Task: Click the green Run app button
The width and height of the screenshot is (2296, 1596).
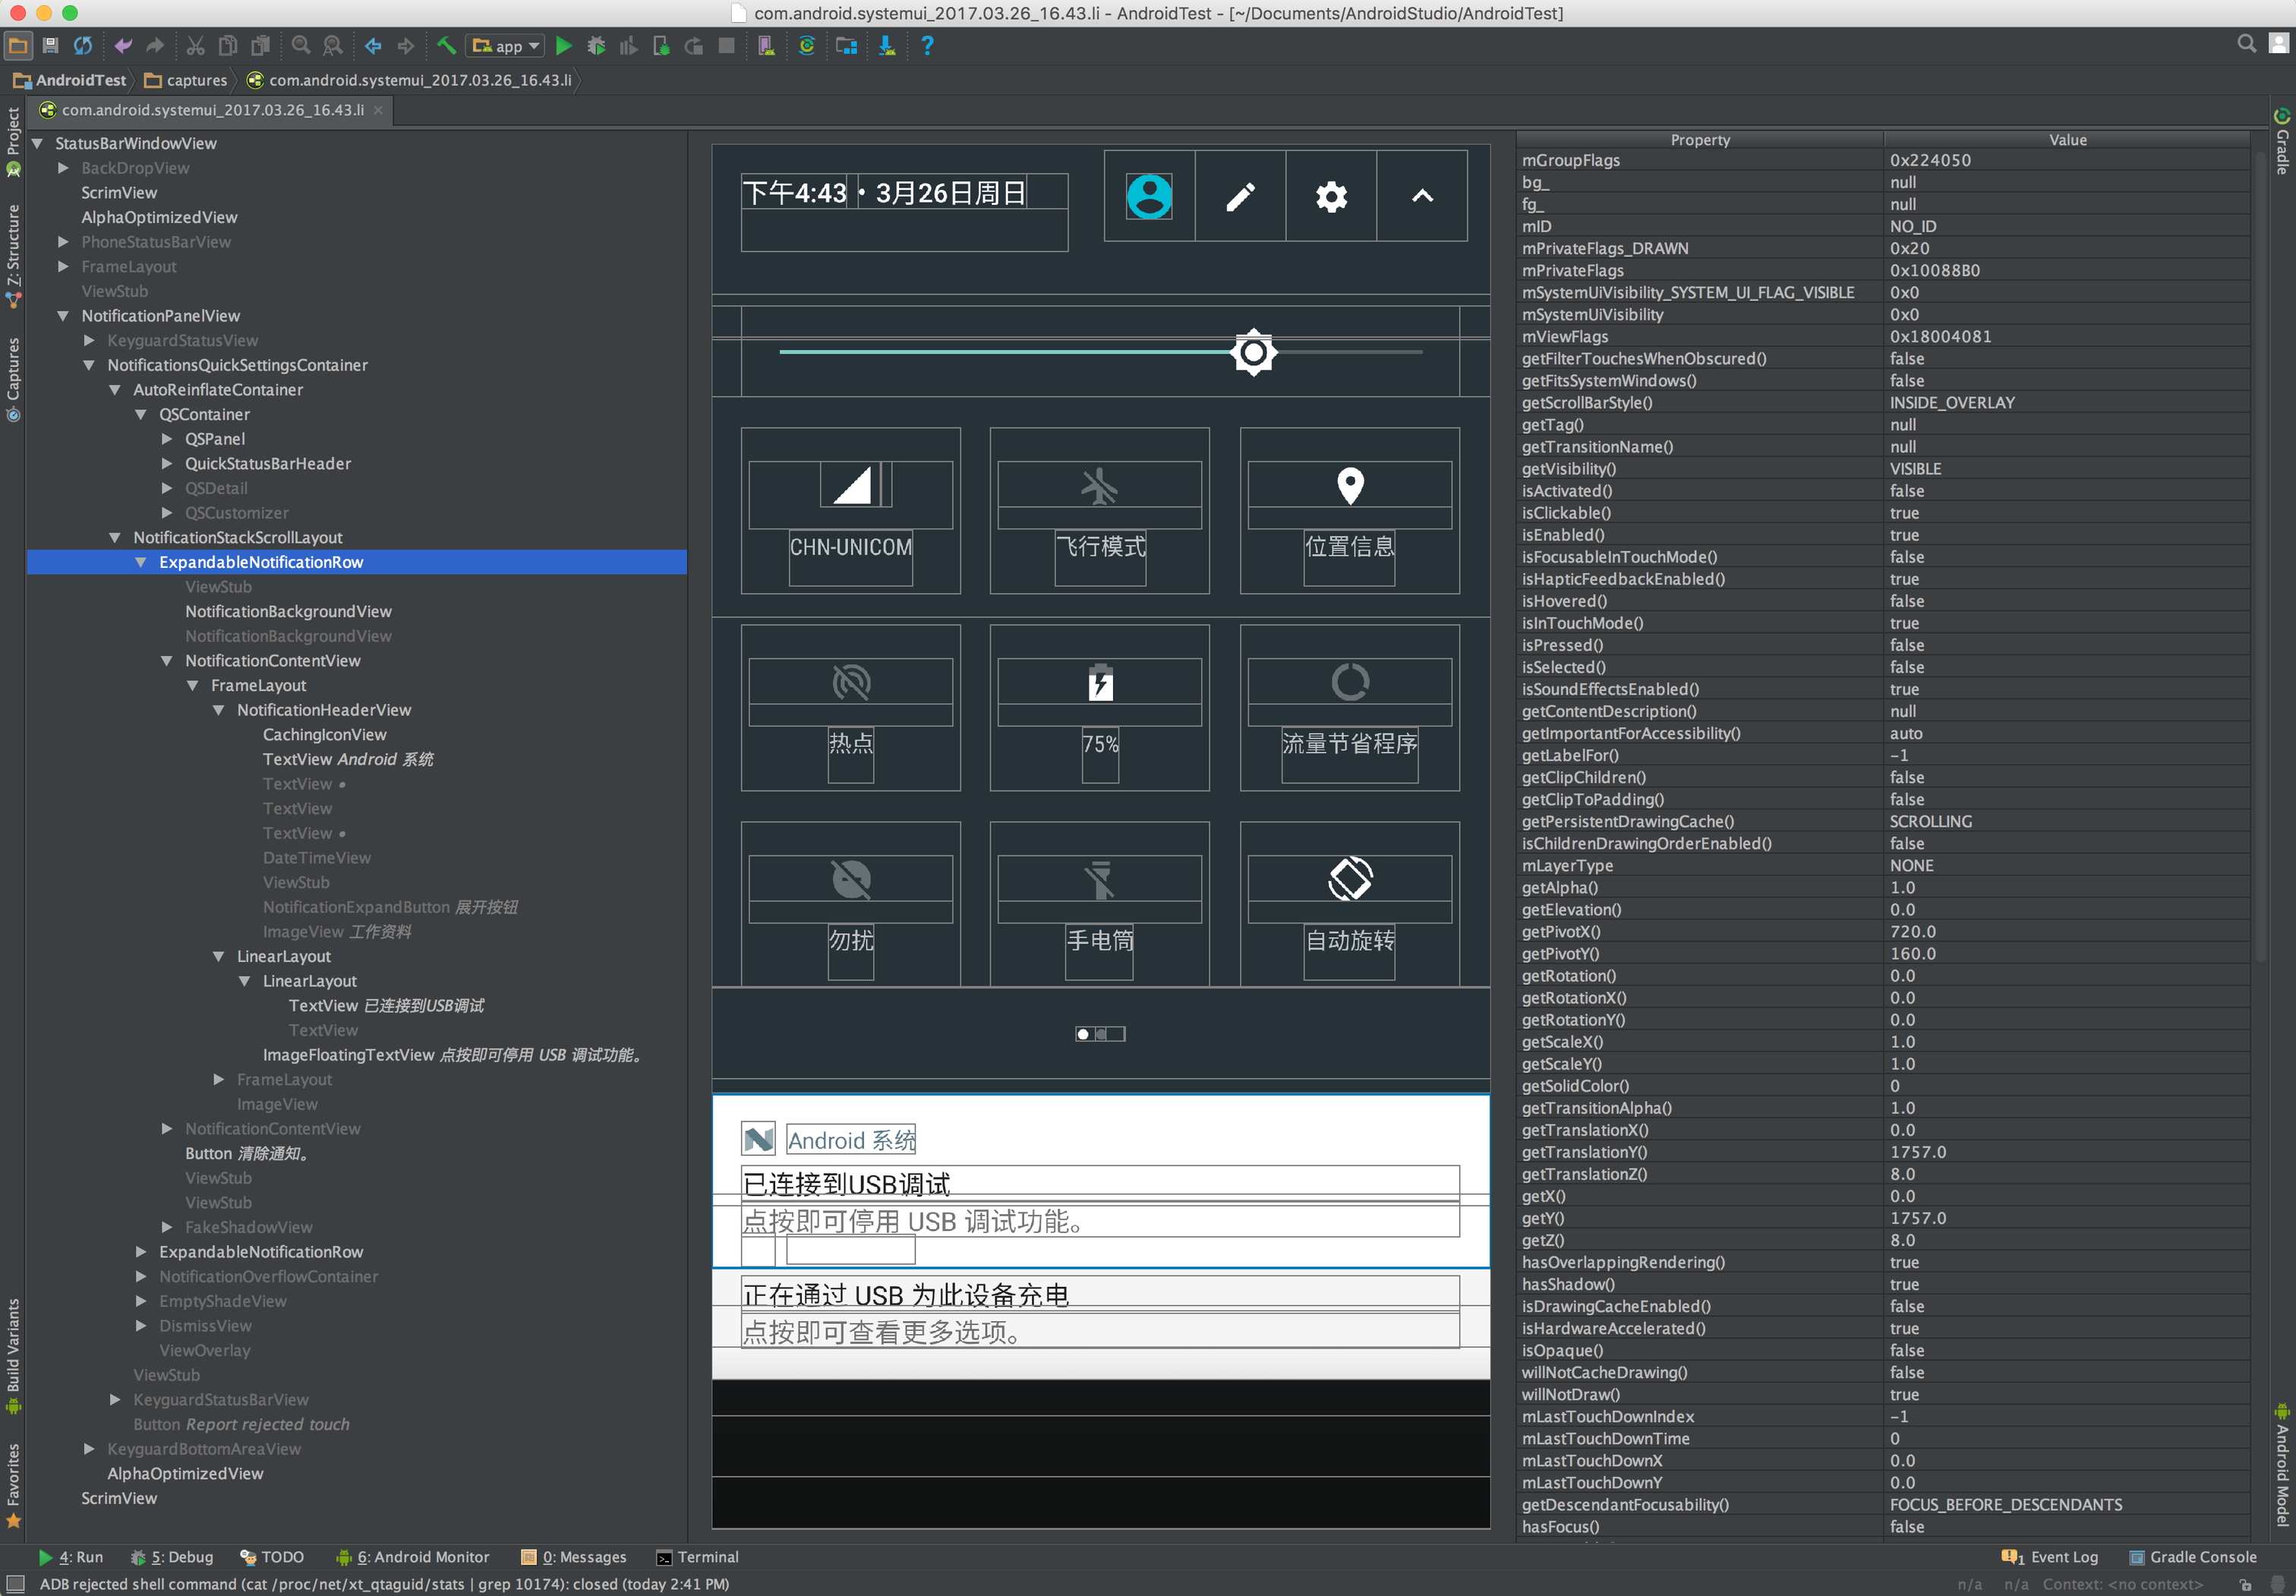Action: point(563,46)
